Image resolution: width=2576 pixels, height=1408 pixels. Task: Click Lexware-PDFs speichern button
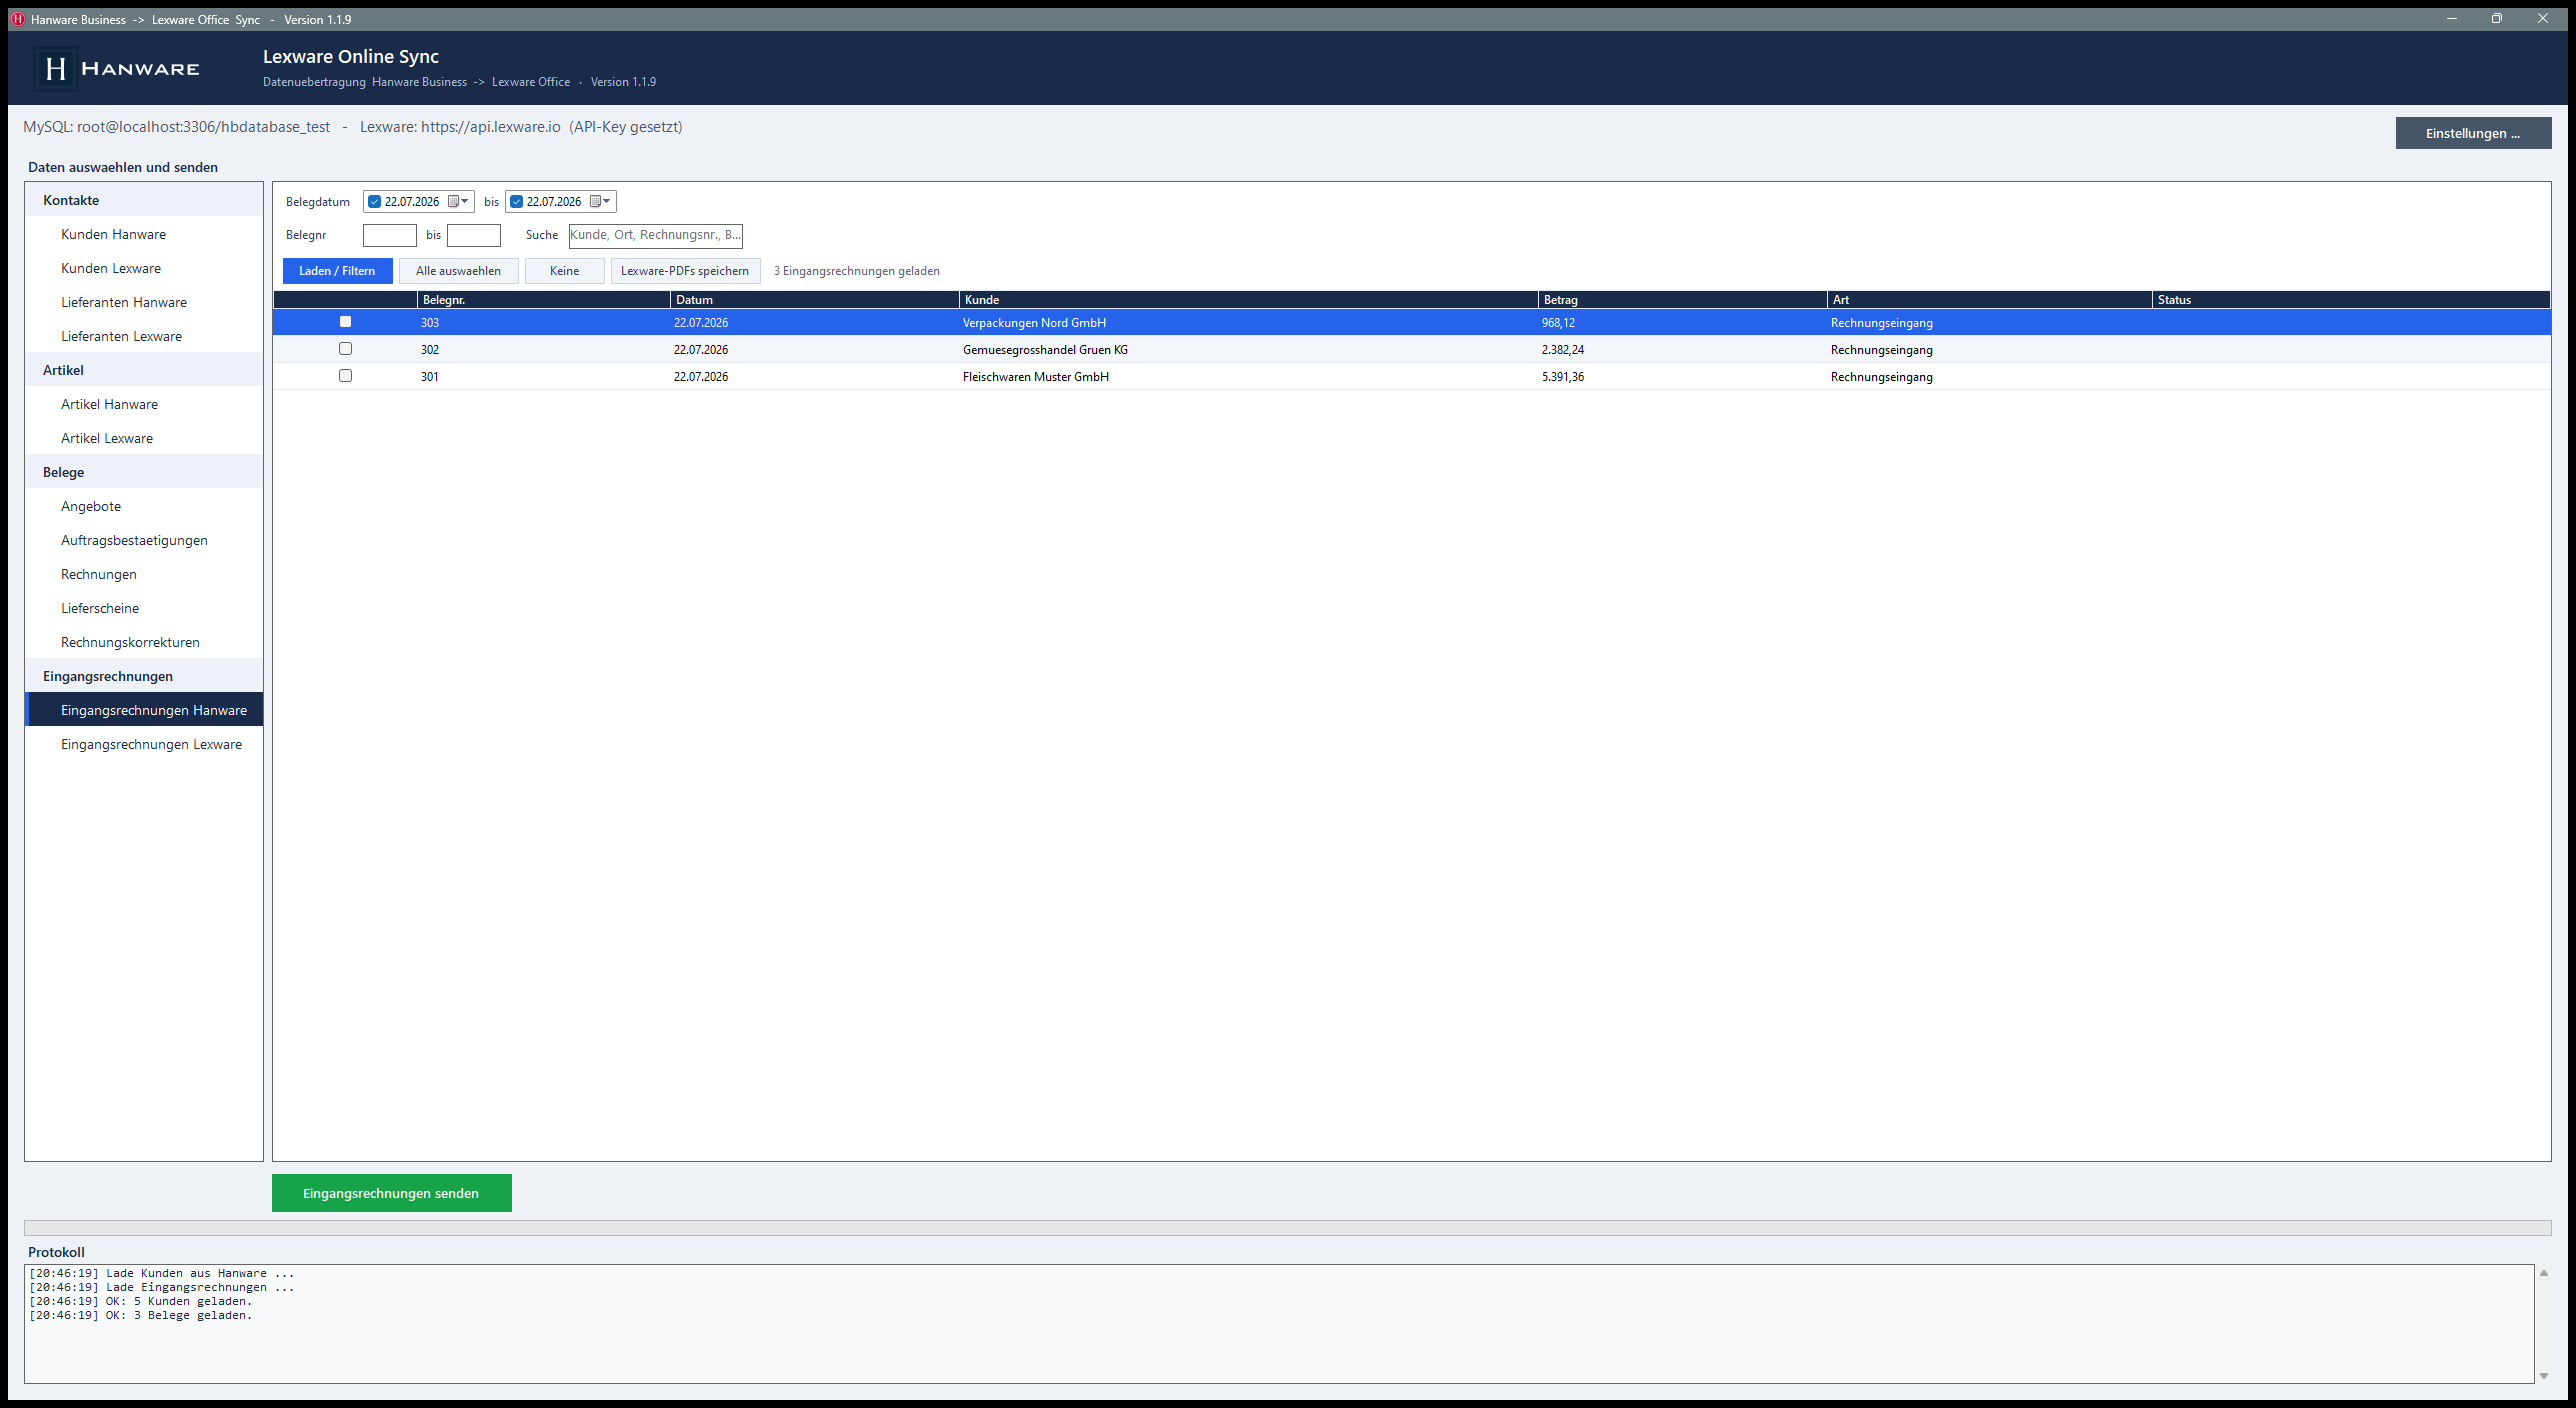pos(685,271)
